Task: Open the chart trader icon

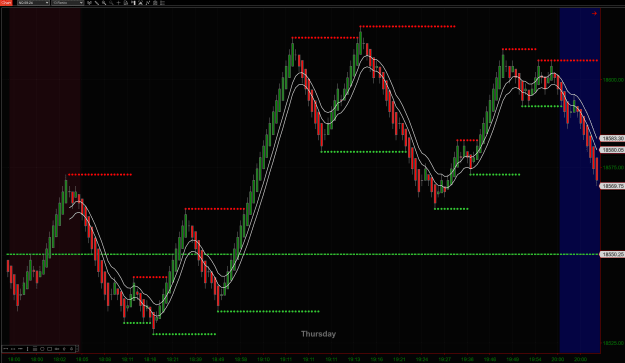Action: coord(126,3)
